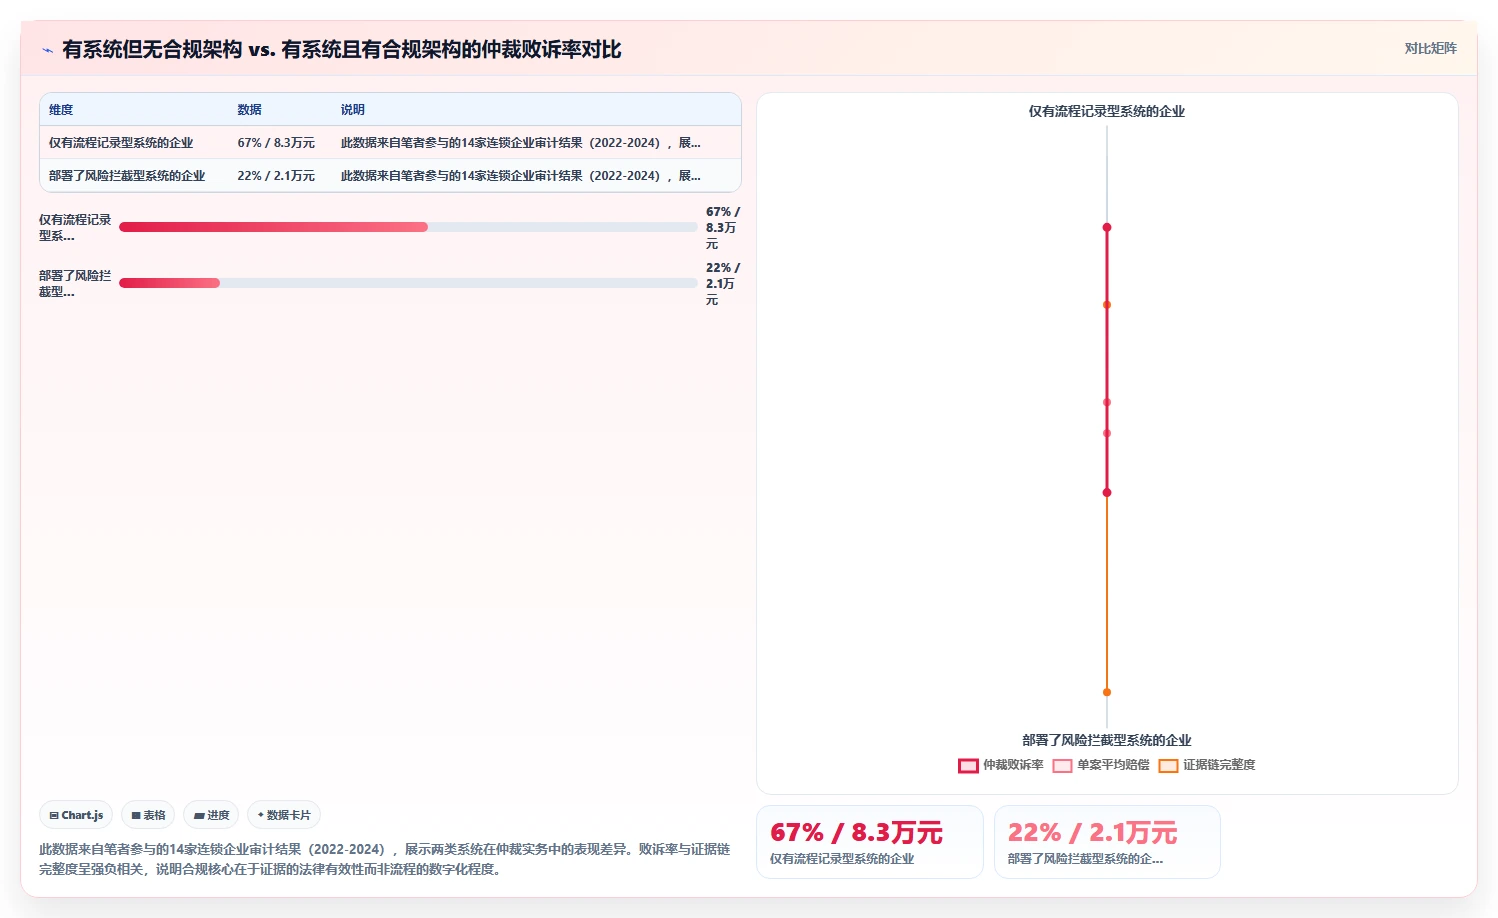Screen dimensions: 1498x918
Task: Click the Chart.js tag chip
Action: [x=76, y=815]
